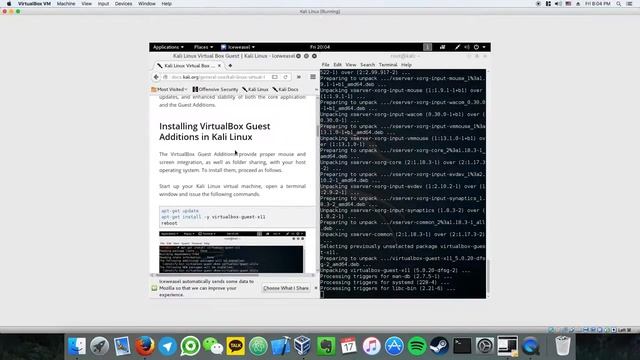Open Kali system power menu arrow
The width and height of the screenshot is (640, 360).
484,47
